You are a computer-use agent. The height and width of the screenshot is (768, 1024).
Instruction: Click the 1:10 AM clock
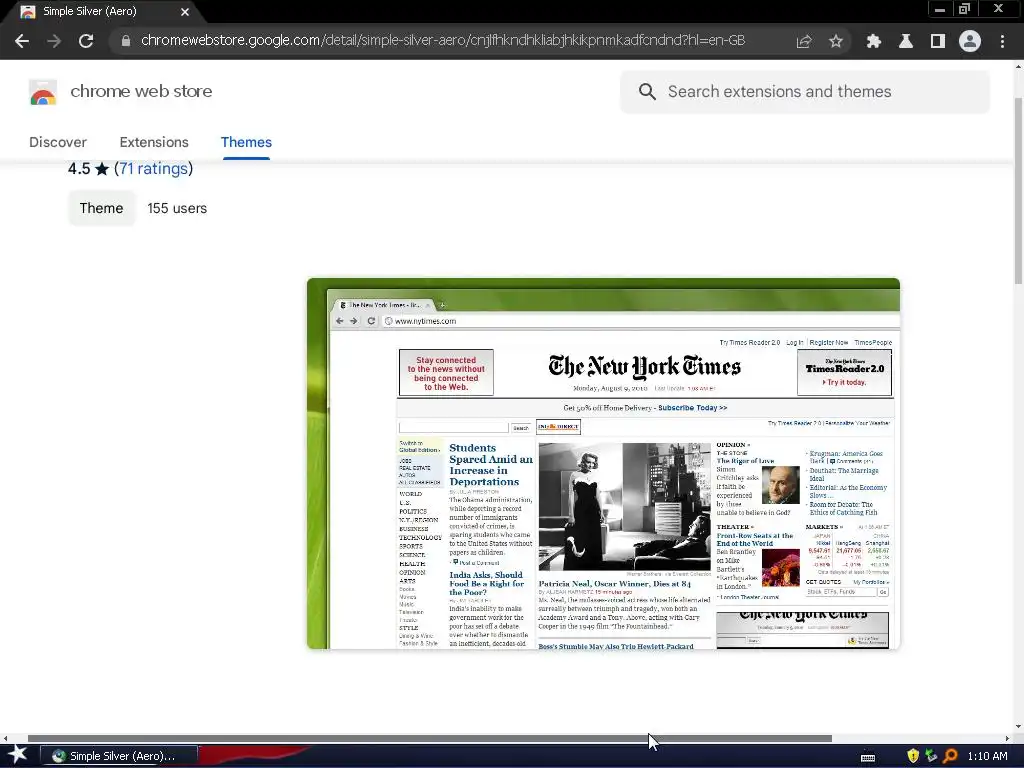click(x=987, y=756)
